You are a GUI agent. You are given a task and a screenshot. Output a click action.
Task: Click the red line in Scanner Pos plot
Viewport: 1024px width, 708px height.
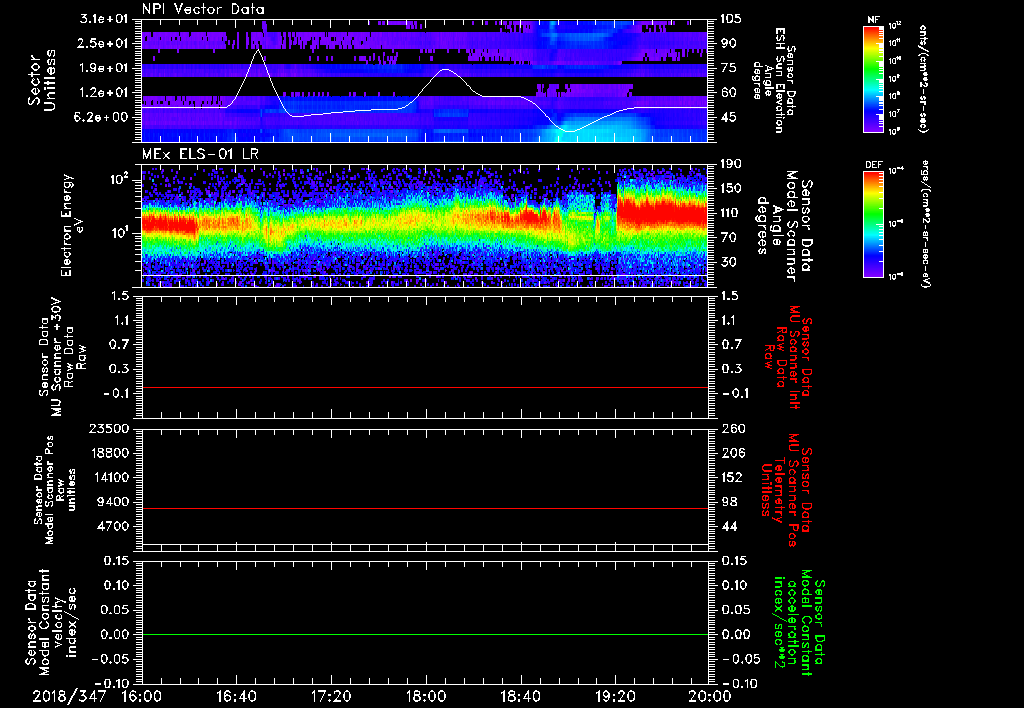[425, 508]
